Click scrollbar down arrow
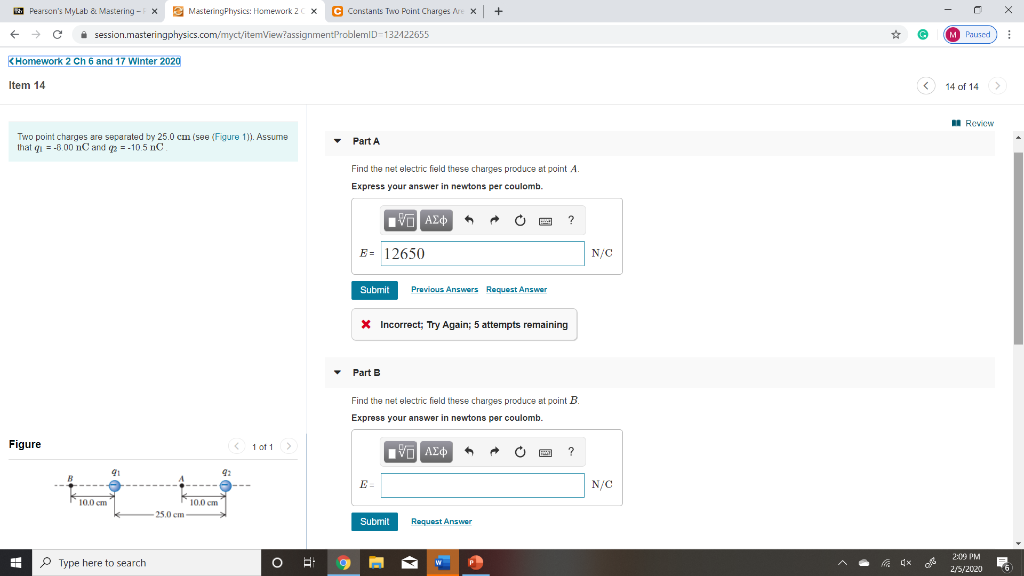This screenshot has width=1024, height=576. pos(1018,543)
